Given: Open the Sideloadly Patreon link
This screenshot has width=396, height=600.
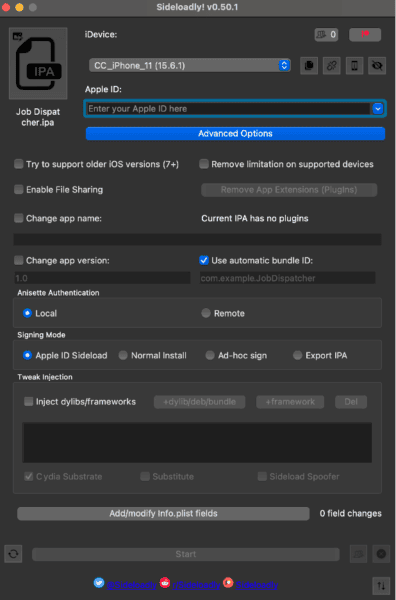Looking at the screenshot, I should [x=257, y=585].
